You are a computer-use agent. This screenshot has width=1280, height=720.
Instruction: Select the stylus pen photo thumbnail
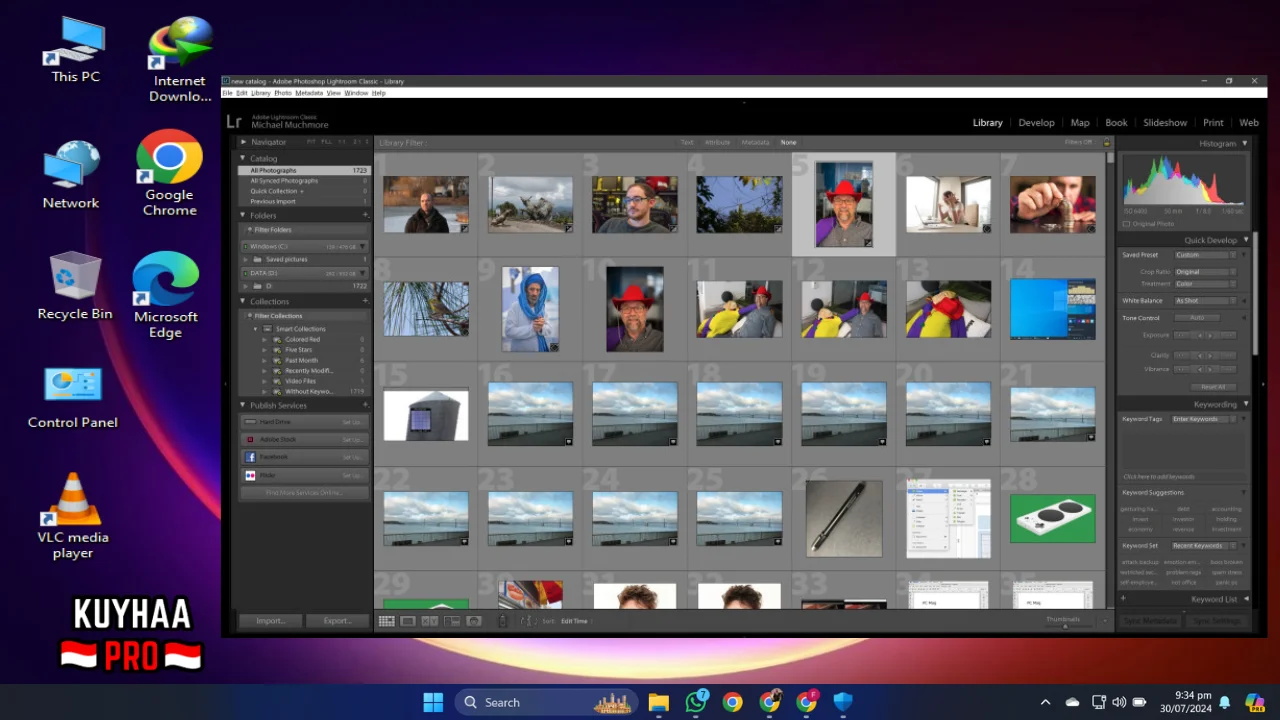(844, 518)
